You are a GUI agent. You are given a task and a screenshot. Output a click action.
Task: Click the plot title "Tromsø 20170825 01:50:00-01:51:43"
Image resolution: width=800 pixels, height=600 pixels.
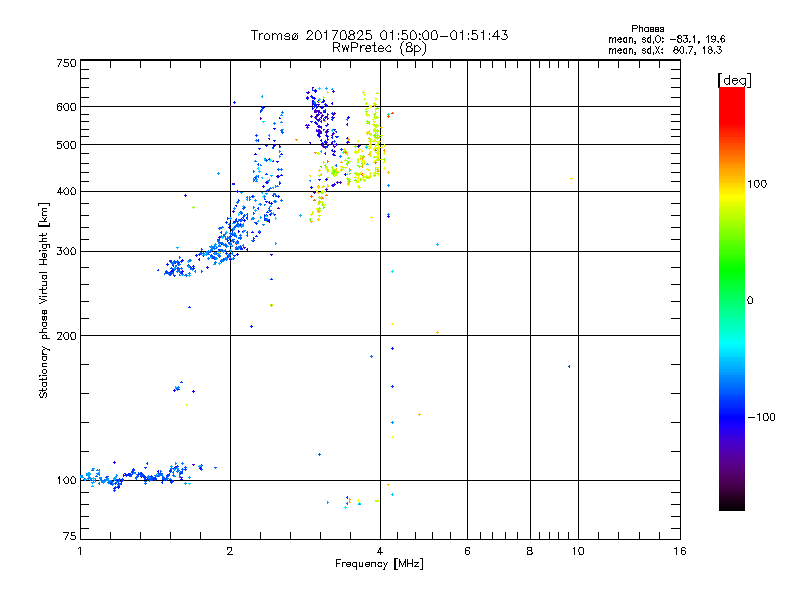(x=379, y=35)
